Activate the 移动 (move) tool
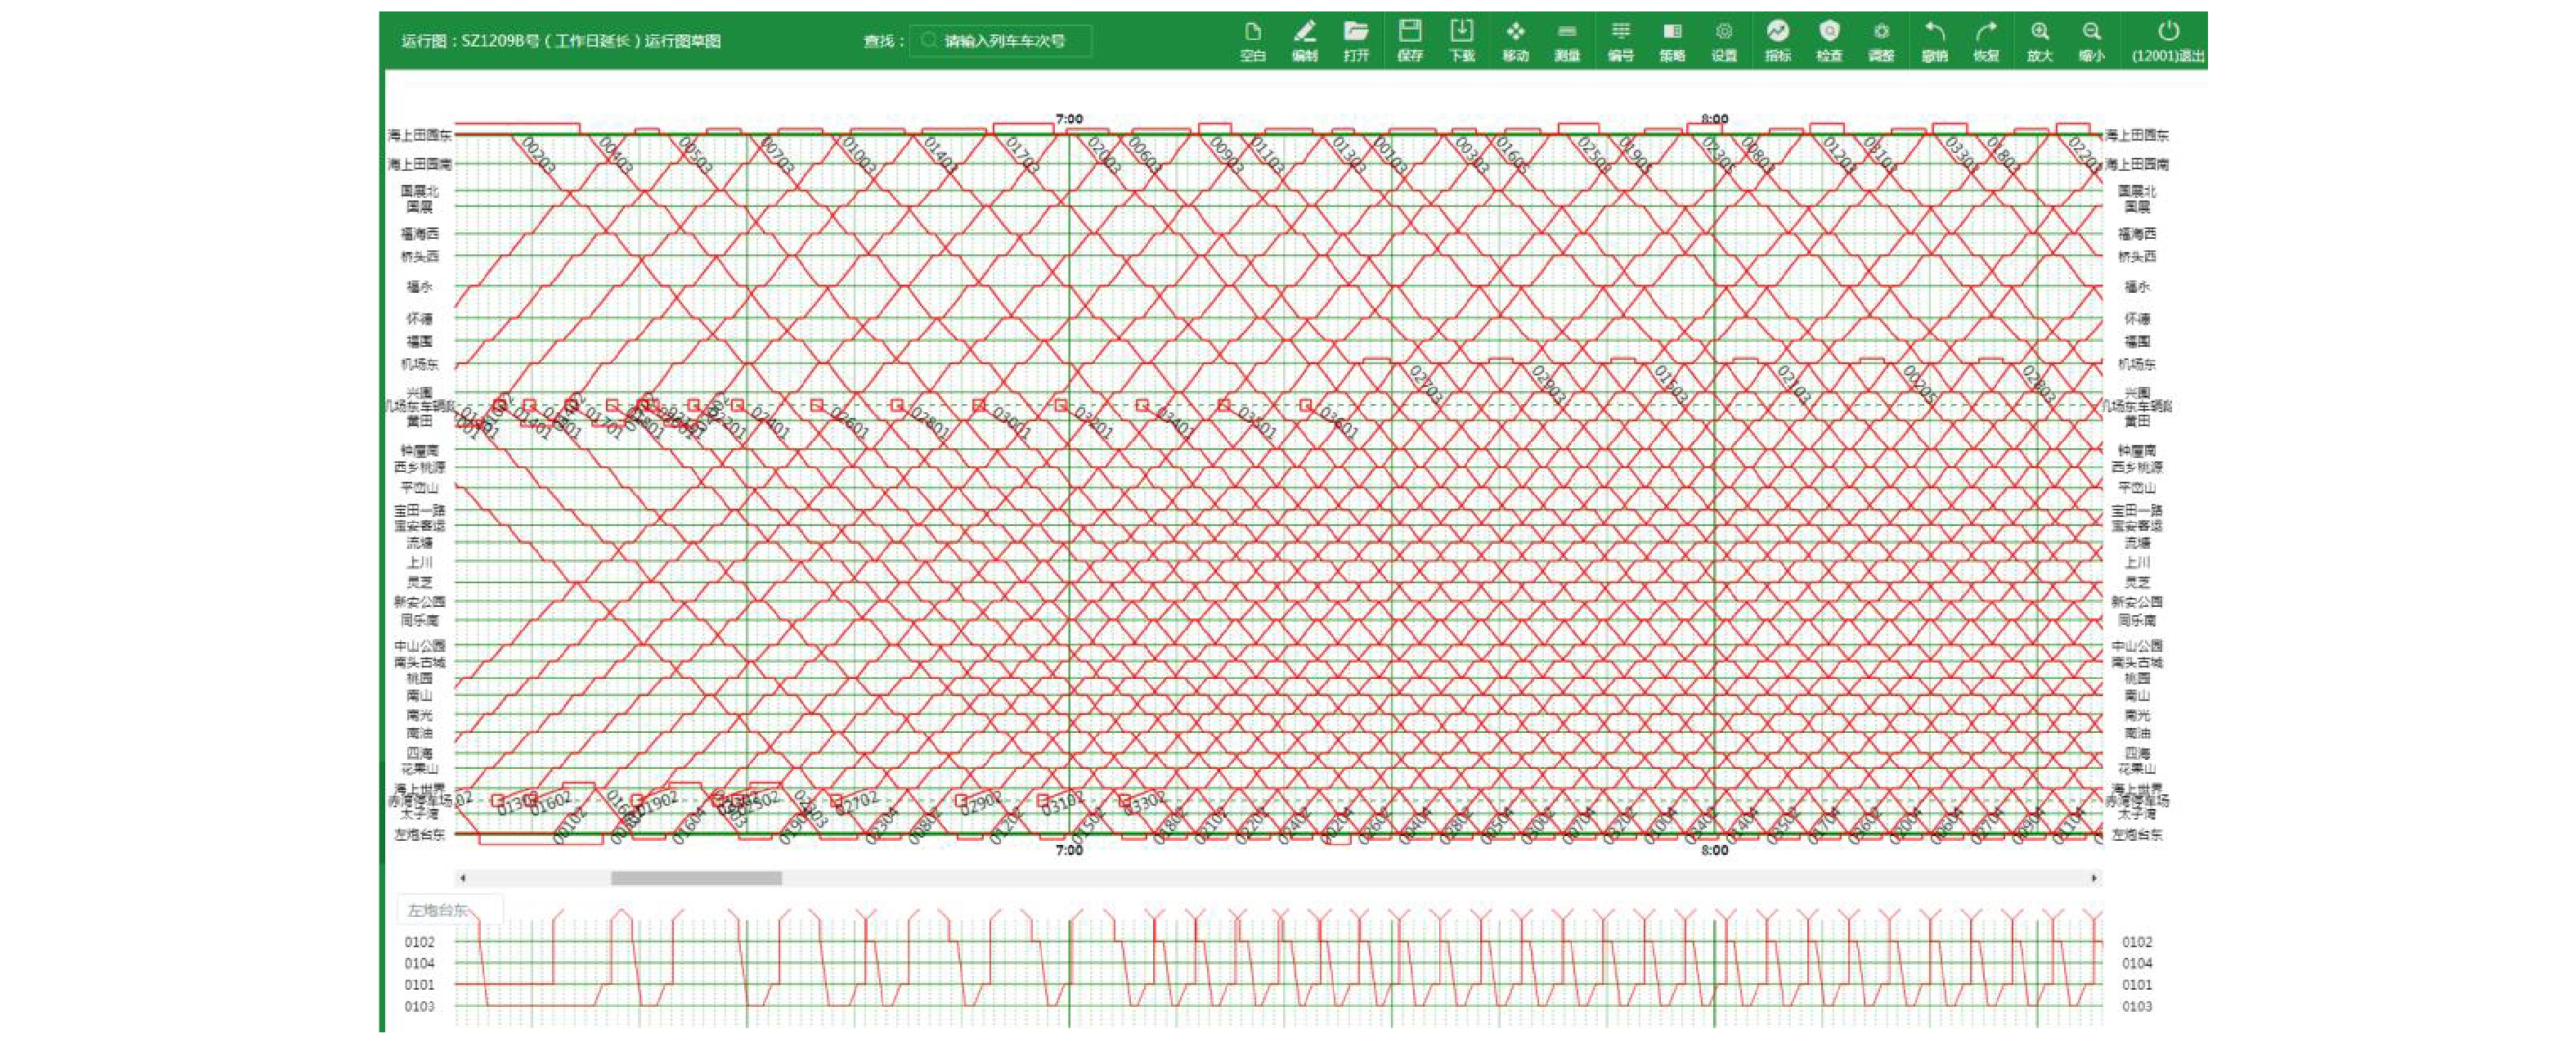 click(1515, 40)
